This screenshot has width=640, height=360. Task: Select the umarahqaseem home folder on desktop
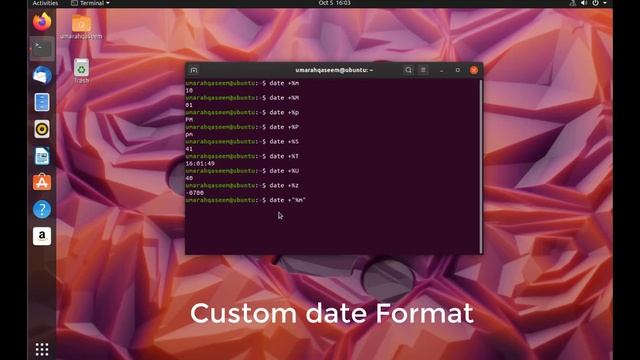click(81, 27)
